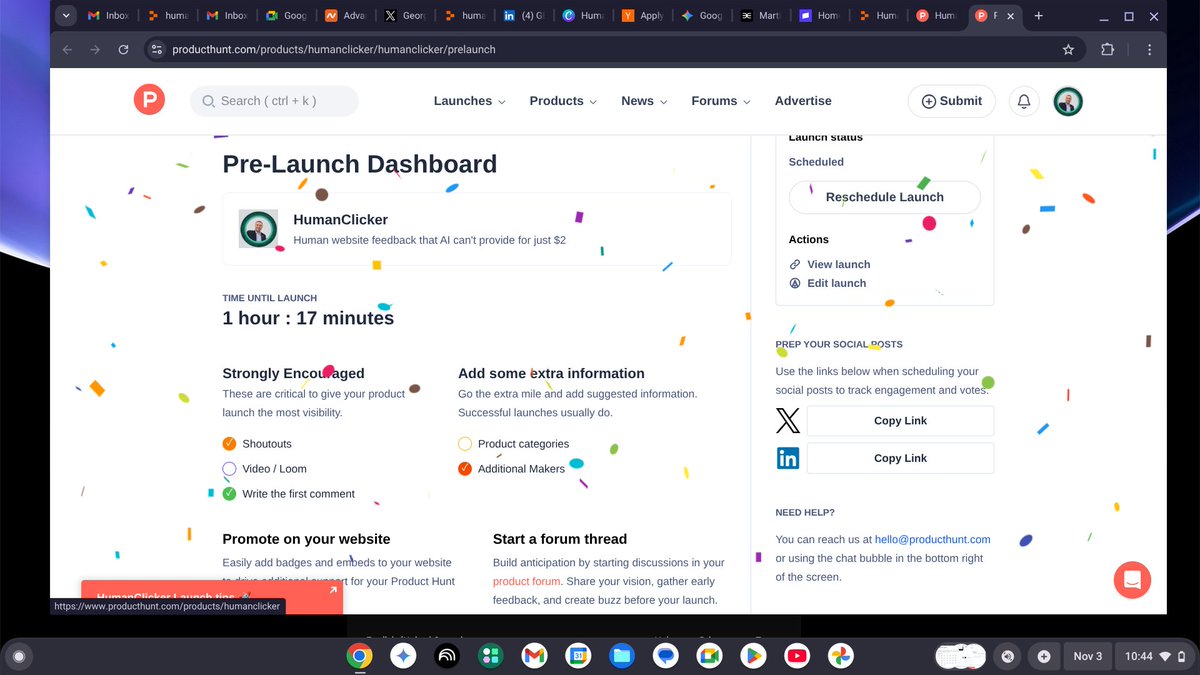
Task: Go back in browser history
Action: click(67, 49)
